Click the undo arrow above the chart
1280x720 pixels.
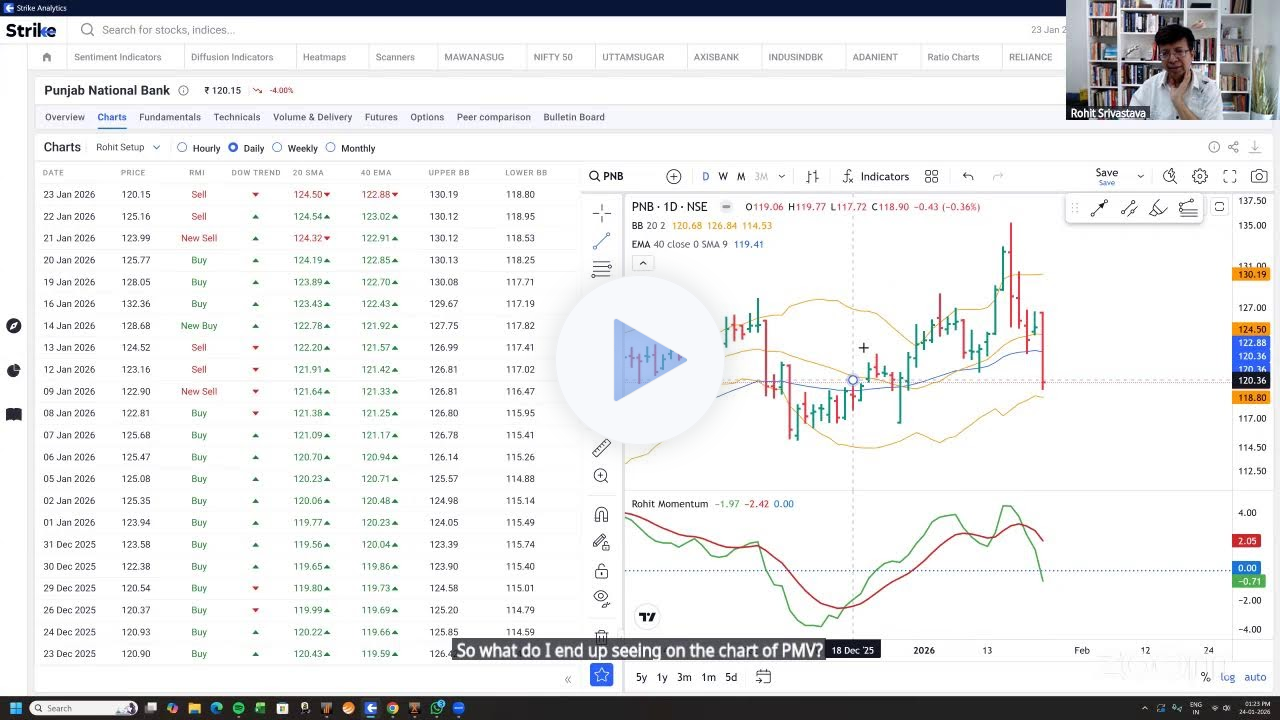967,176
